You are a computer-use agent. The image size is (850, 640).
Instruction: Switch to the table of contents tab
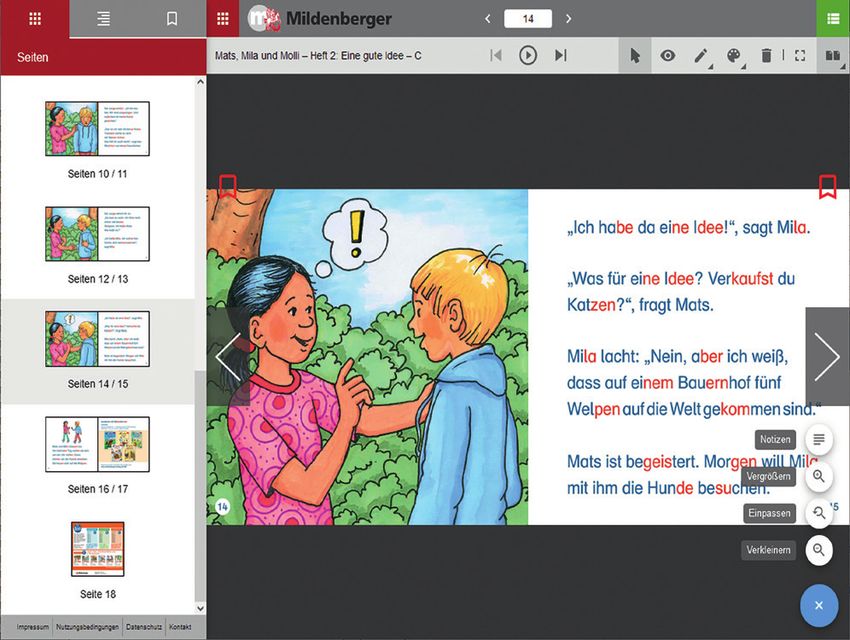coord(104,19)
